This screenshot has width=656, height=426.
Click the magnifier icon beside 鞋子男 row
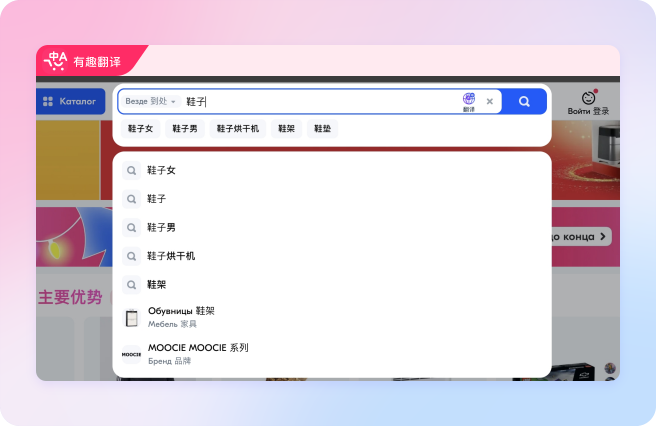[x=131, y=228]
